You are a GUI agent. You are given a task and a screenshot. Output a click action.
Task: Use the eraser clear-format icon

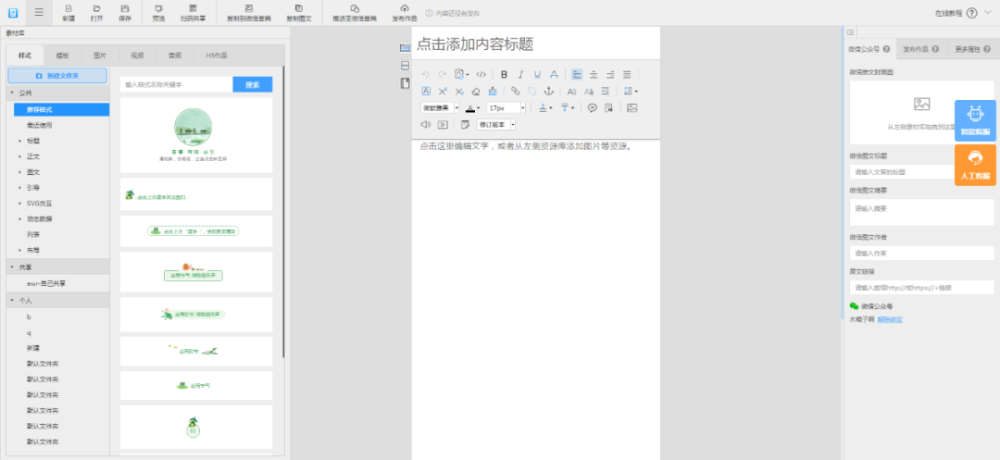pyautogui.click(x=476, y=91)
